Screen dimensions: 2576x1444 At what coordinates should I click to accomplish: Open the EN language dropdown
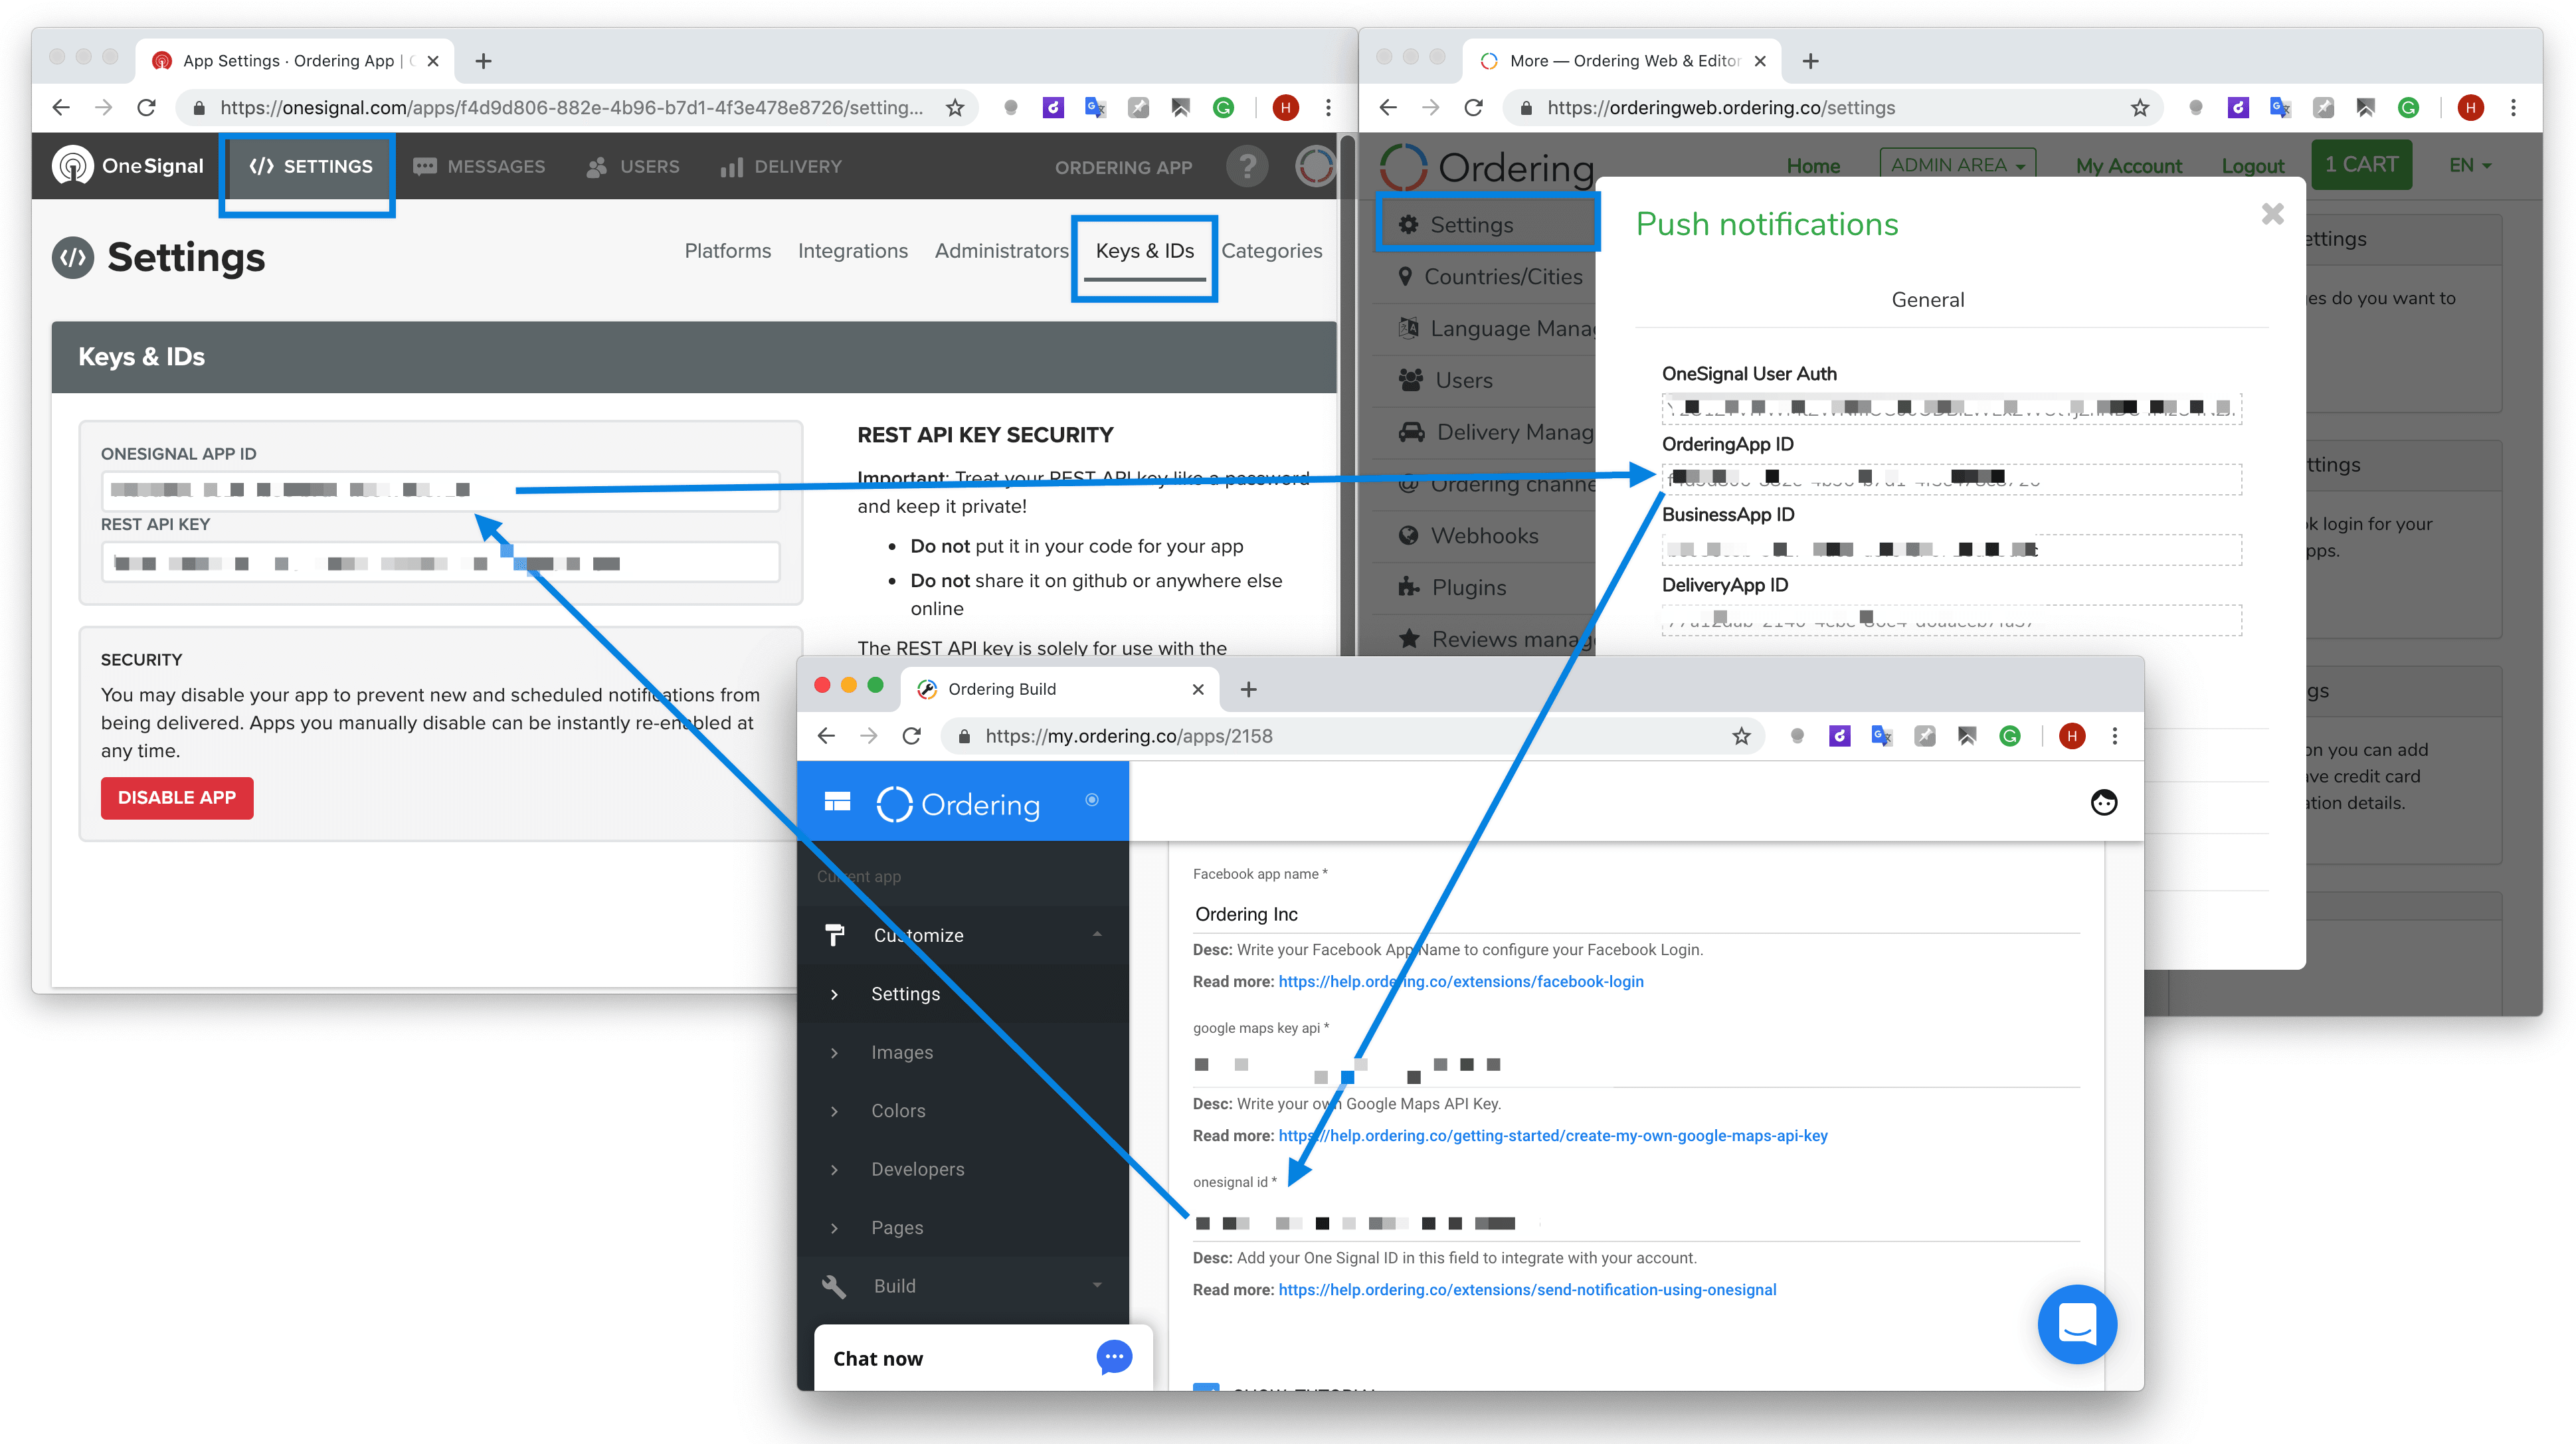2469,166
